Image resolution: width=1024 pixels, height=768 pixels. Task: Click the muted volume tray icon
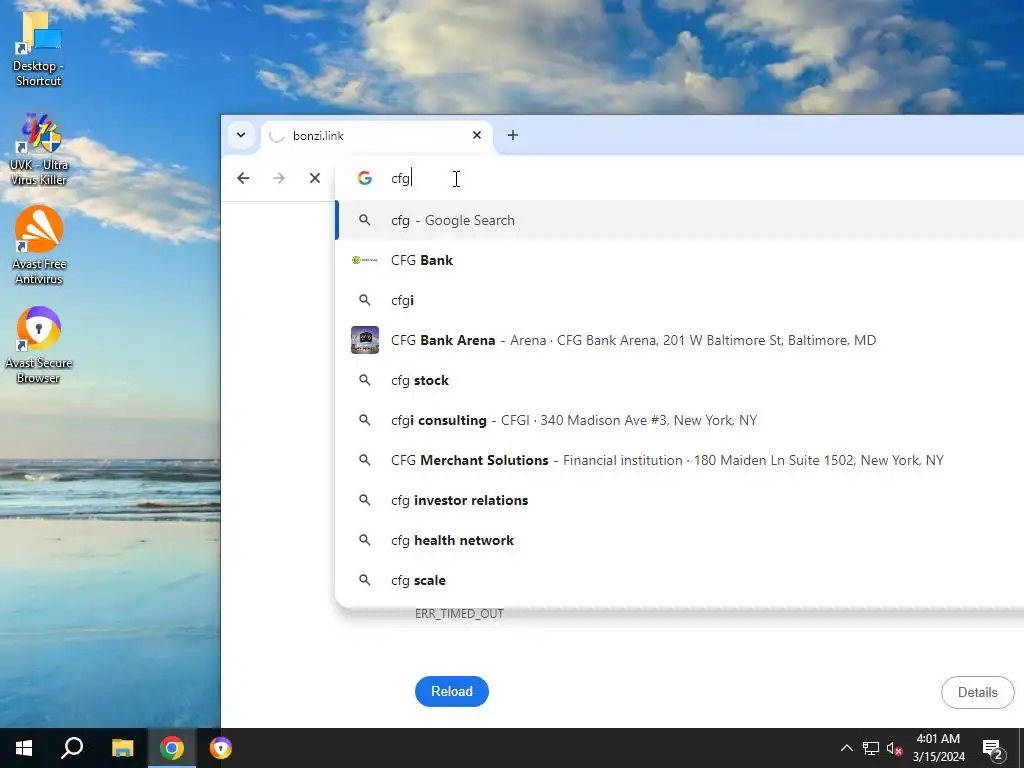click(894, 749)
